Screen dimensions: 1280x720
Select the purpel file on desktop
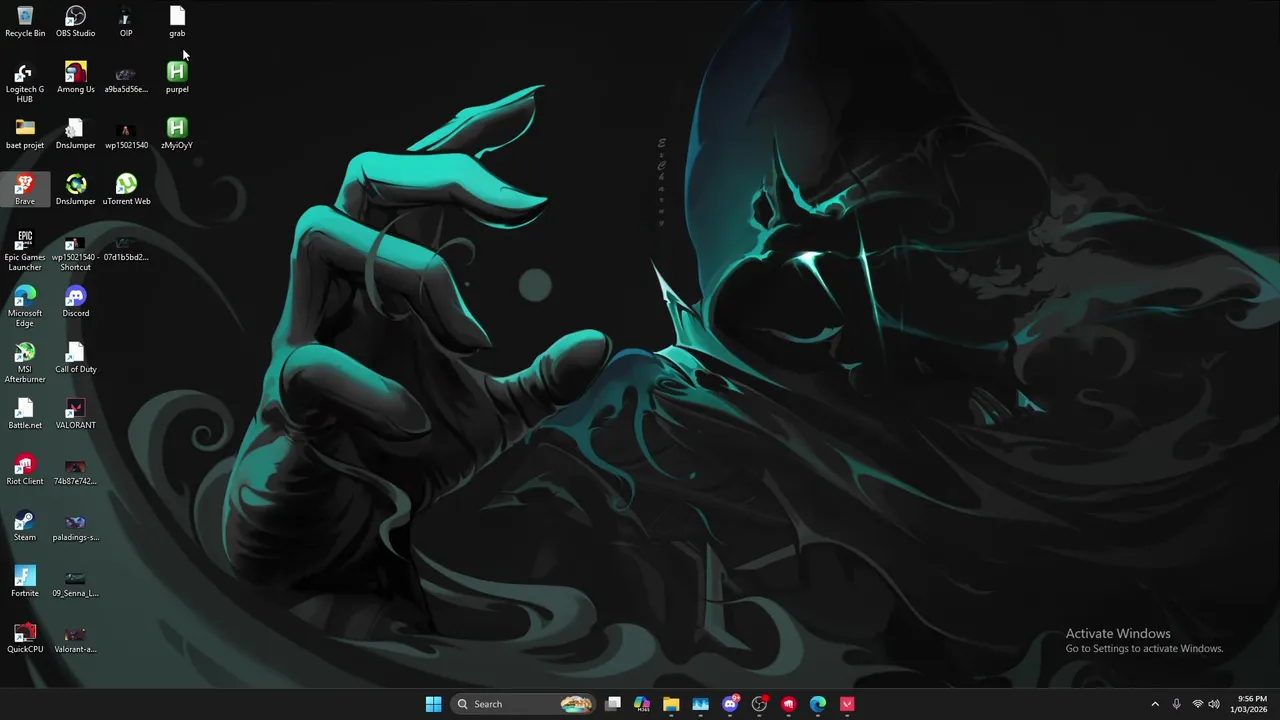tap(177, 78)
